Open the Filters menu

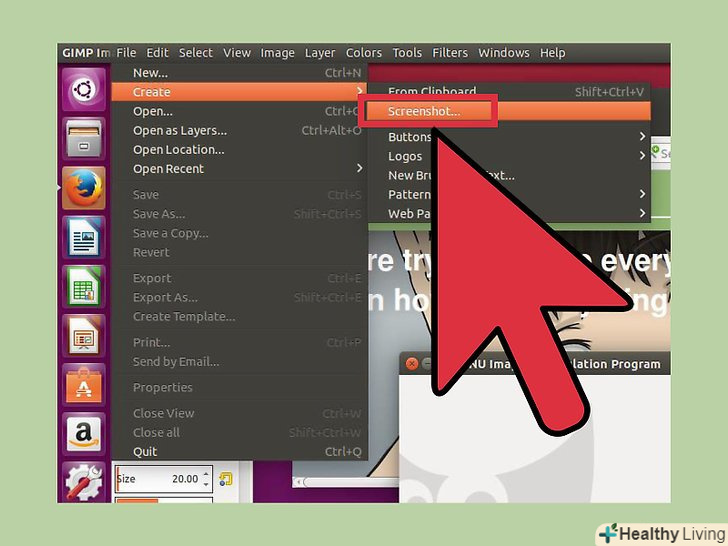[450, 53]
